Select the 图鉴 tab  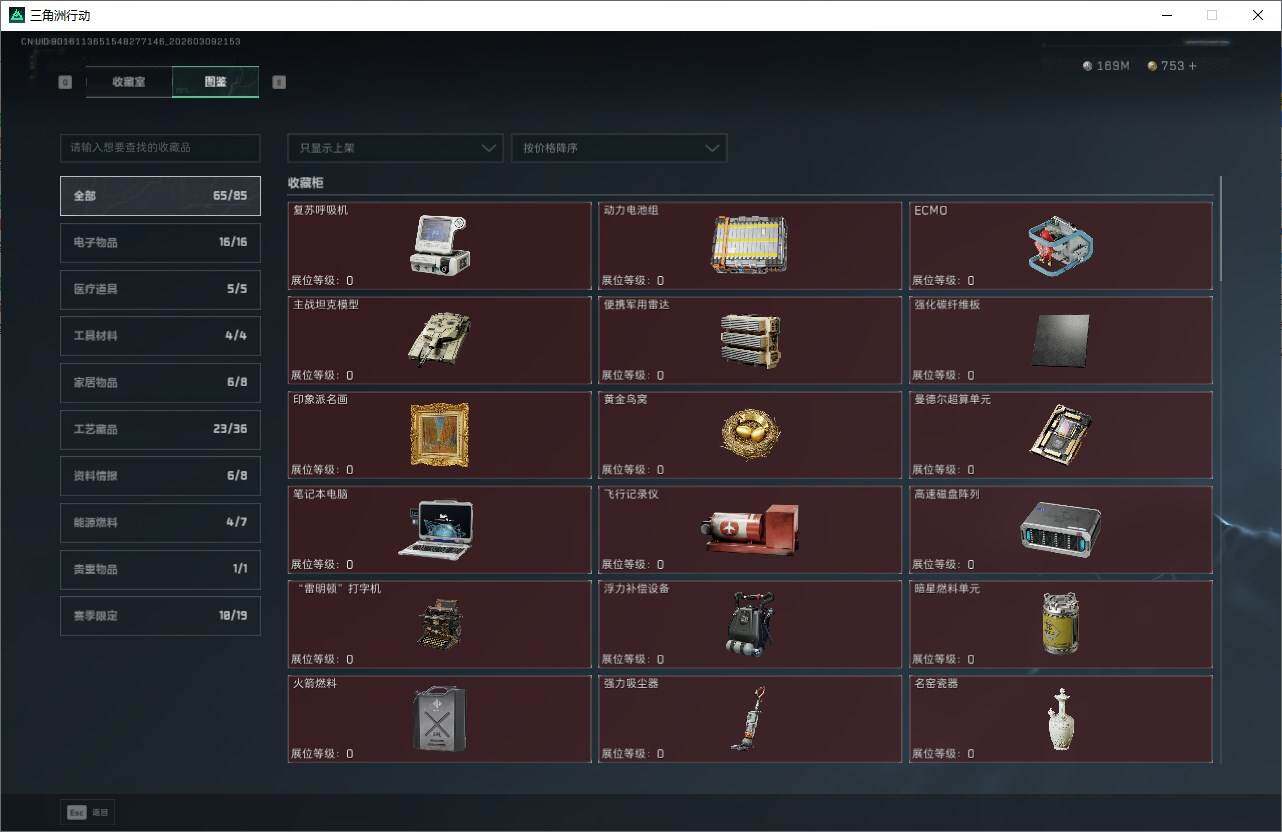point(215,82)
